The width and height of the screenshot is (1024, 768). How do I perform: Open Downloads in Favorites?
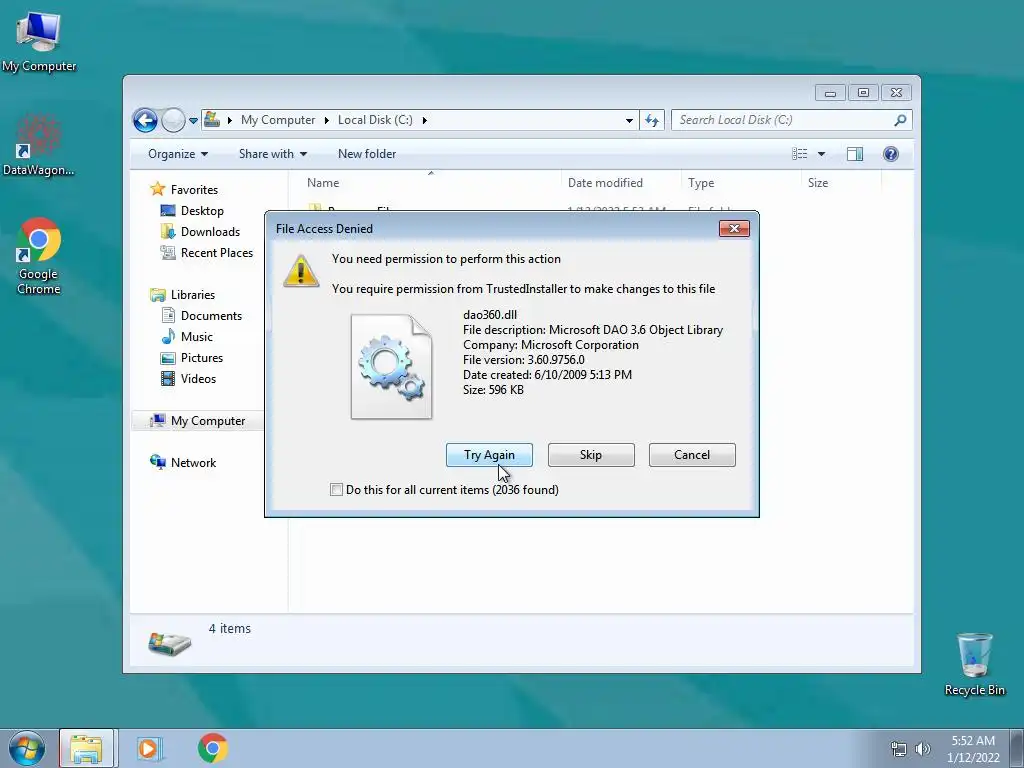[x=210, y=232]
